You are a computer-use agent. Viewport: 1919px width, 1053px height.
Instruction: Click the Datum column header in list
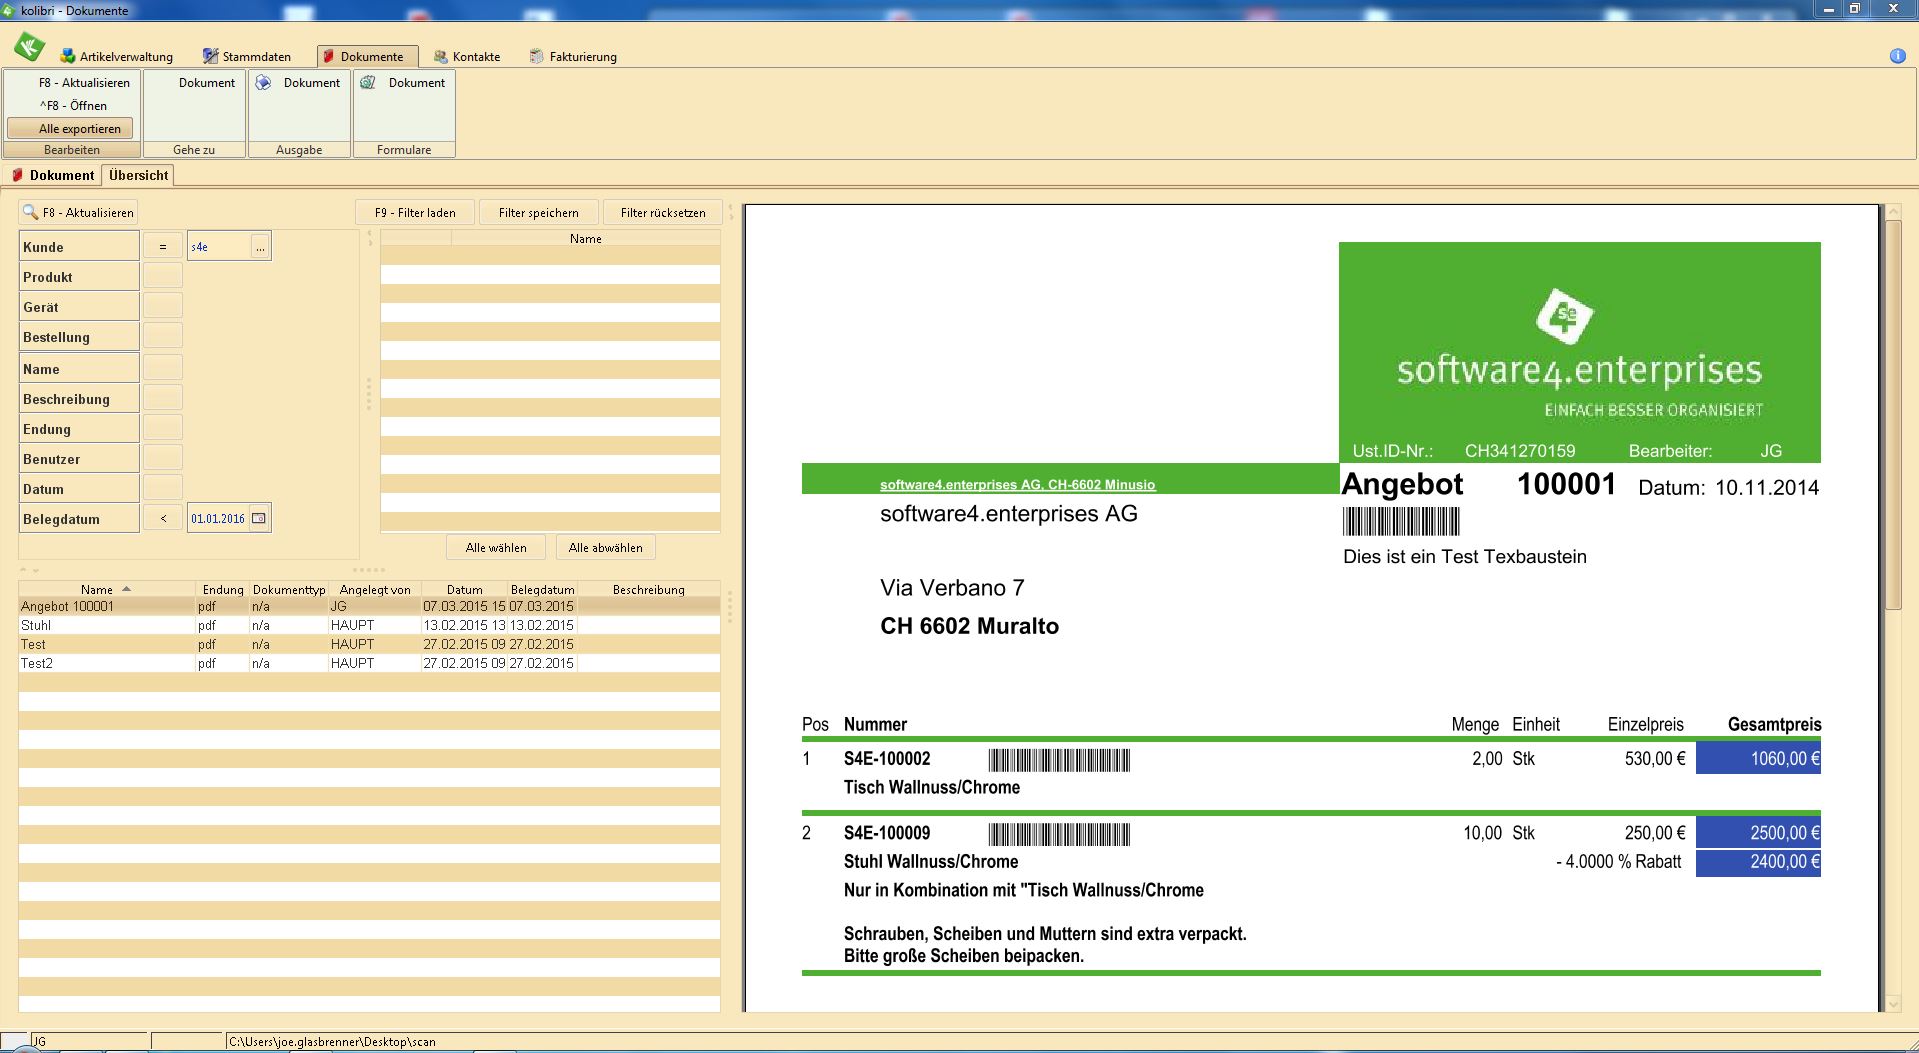[x=465, y=589]
